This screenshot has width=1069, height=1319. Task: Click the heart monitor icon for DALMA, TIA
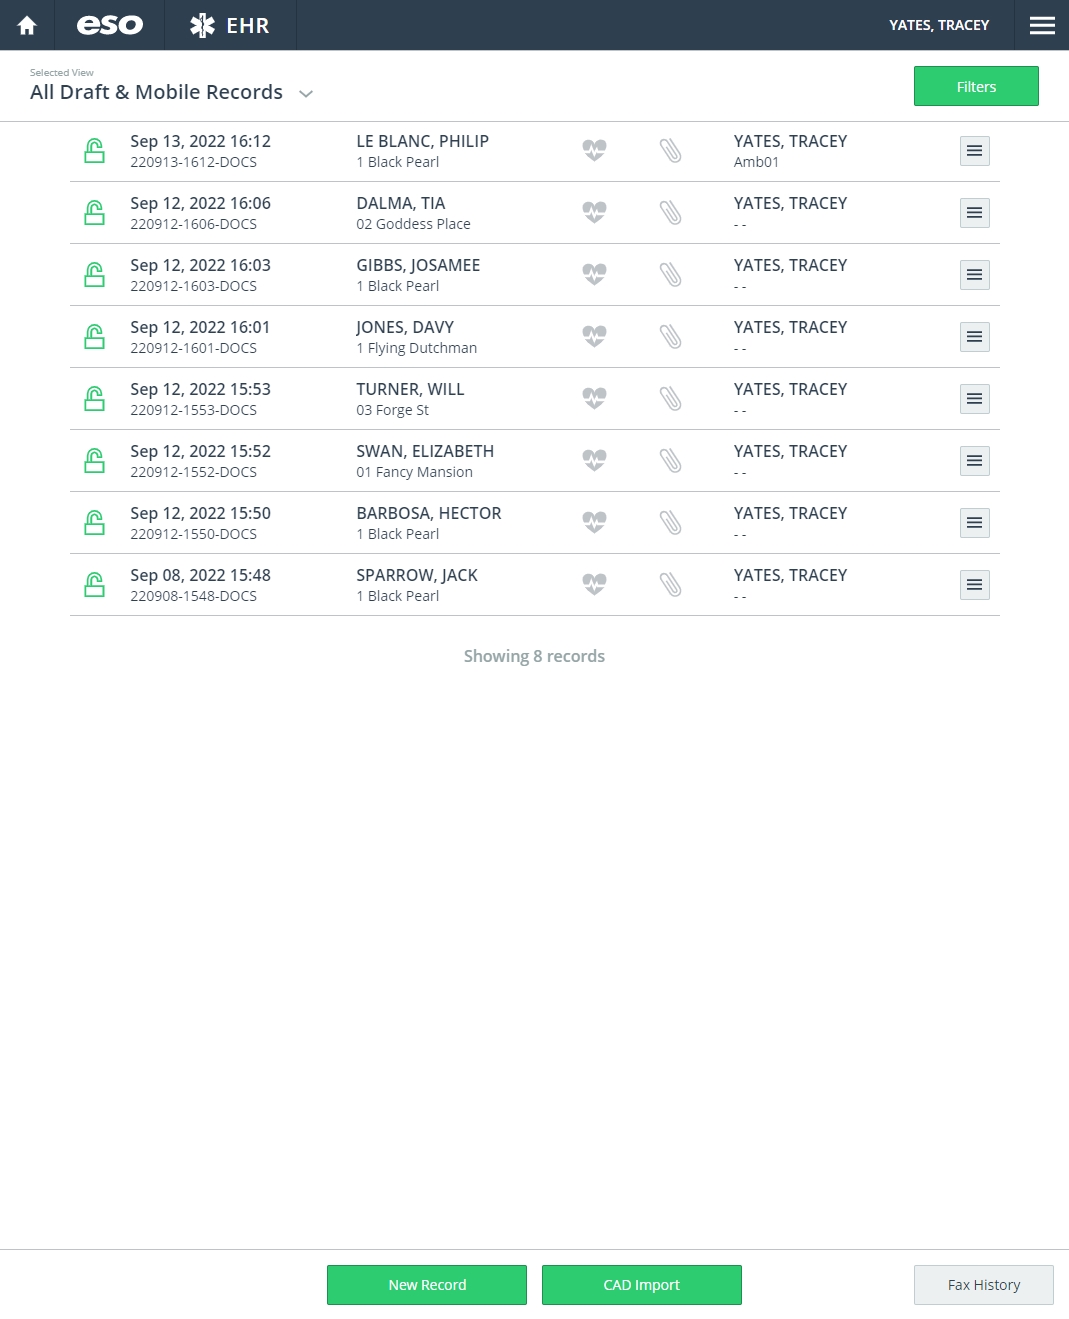tap(594, 213)
